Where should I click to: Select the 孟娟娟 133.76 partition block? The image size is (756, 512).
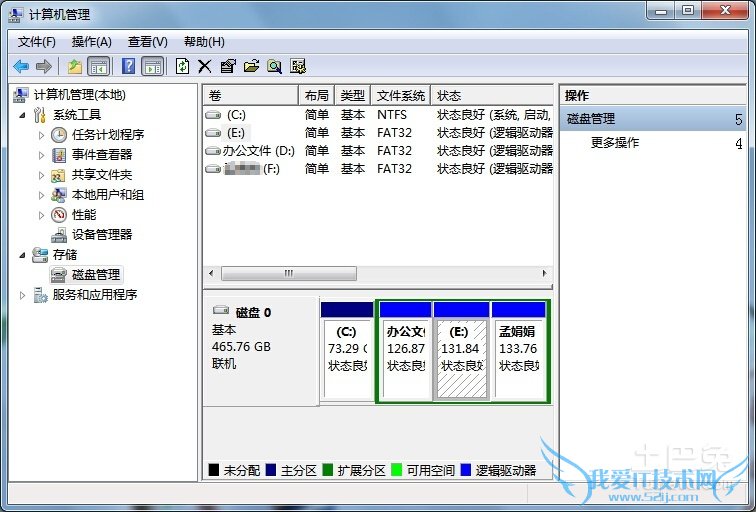(519, 351)
